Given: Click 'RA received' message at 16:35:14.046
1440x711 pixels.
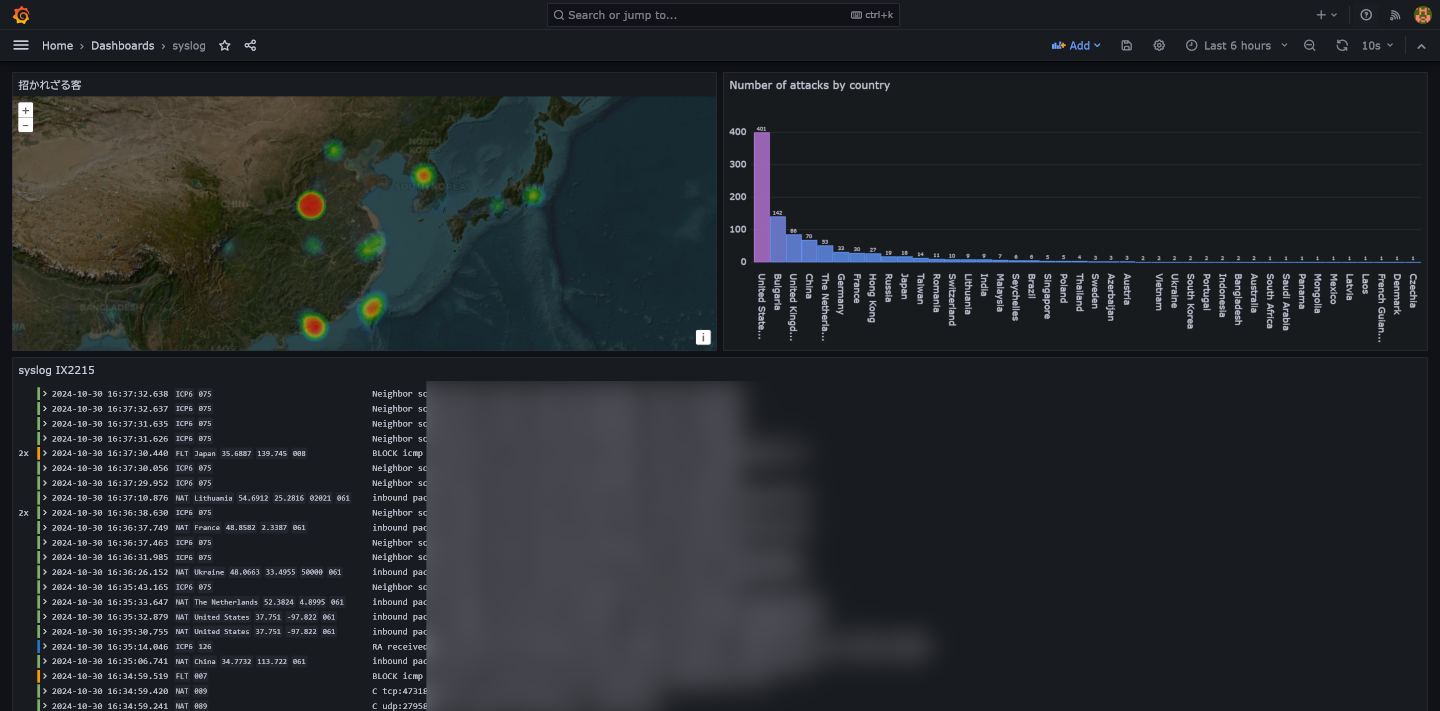Looking at the screenshot, I should [400, 646].
